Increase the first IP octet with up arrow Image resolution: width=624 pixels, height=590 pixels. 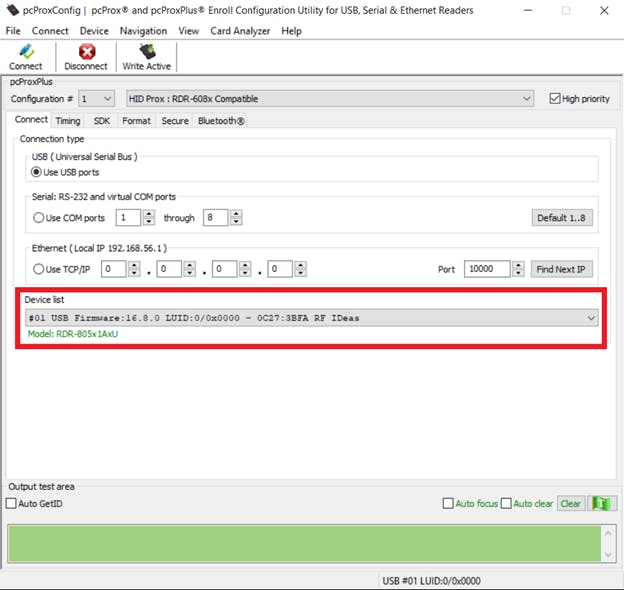(x=134, y=265)
